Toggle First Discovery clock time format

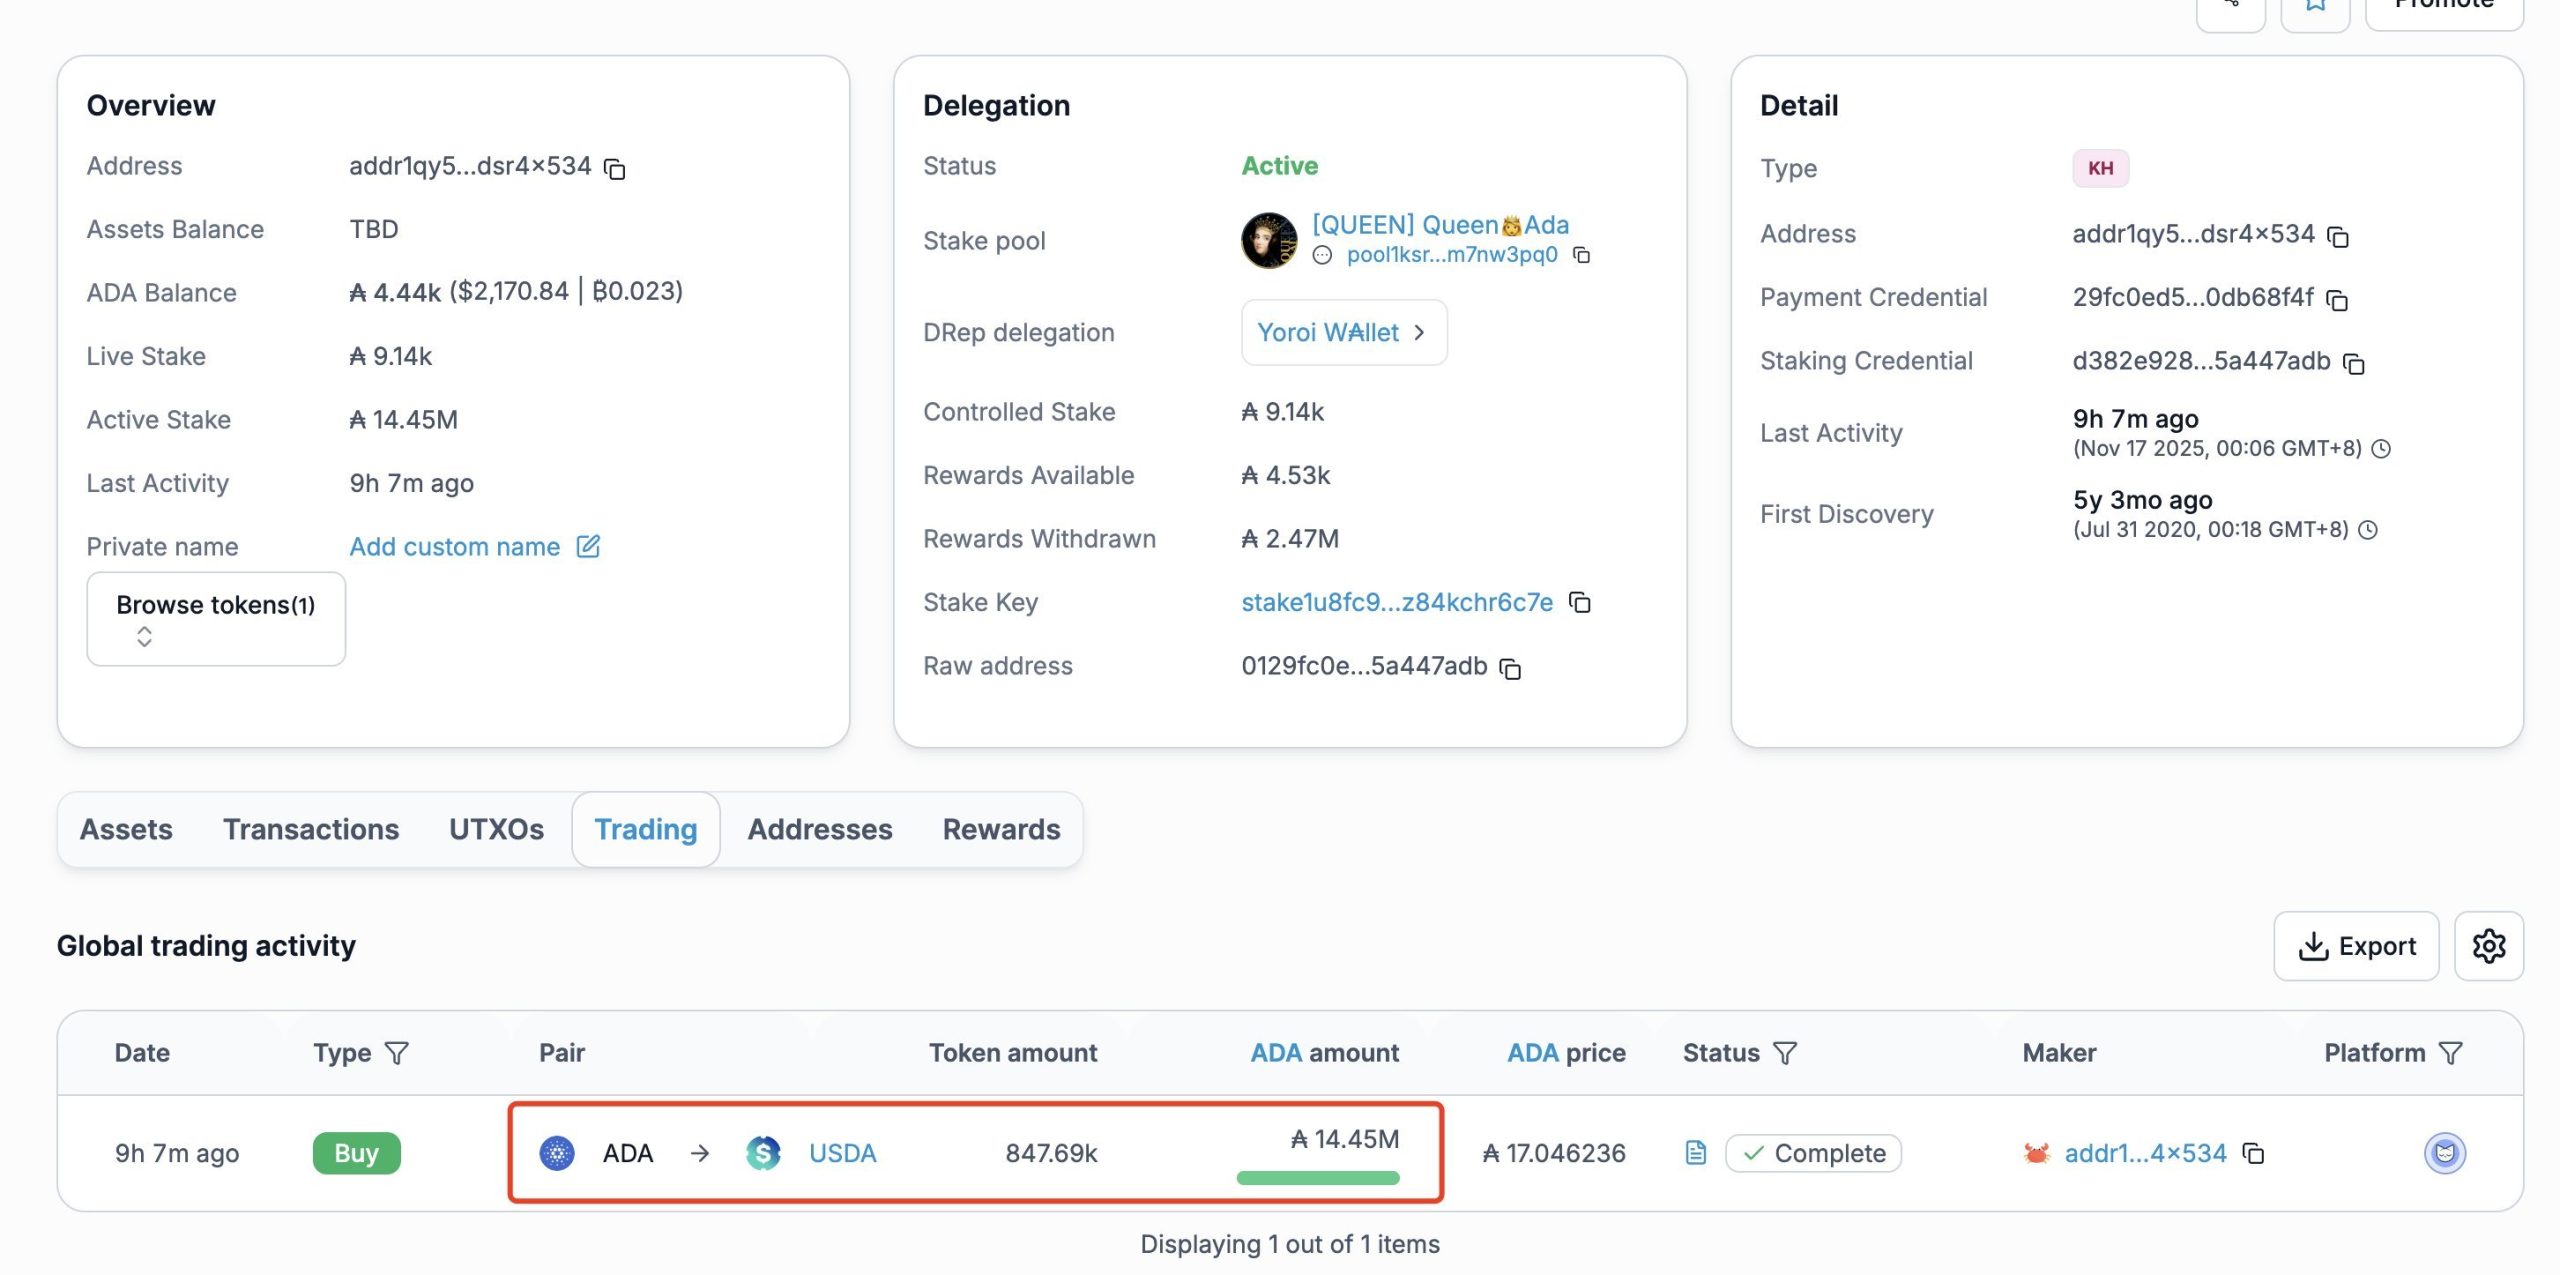click(x=2368, y=530)
